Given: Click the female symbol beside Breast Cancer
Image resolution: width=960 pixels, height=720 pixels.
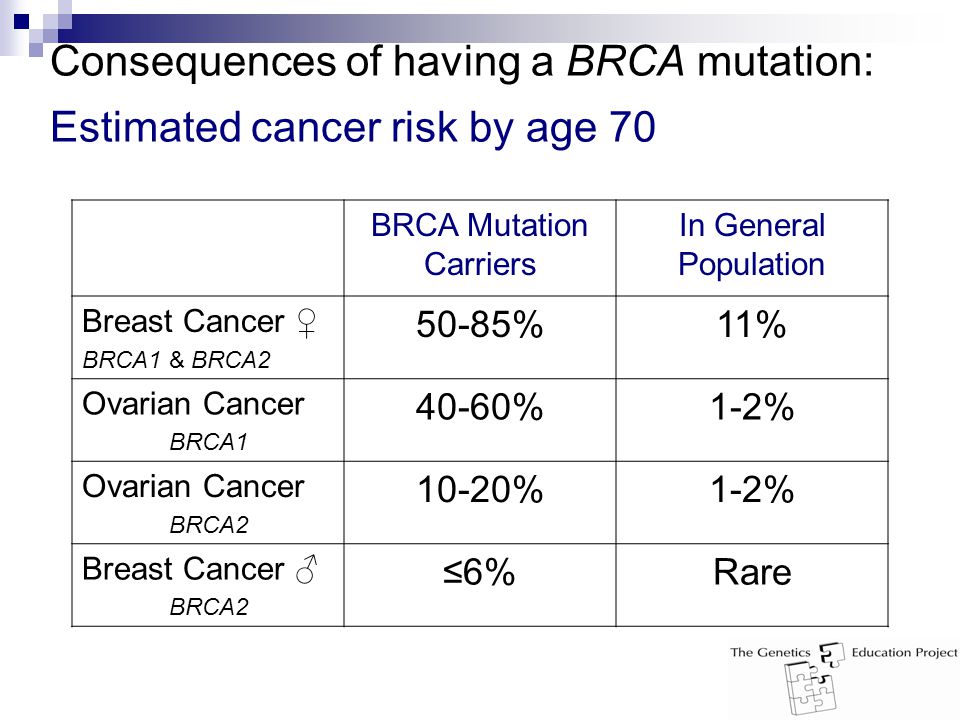Looking at the screenshot, I should tap(306, 323).
